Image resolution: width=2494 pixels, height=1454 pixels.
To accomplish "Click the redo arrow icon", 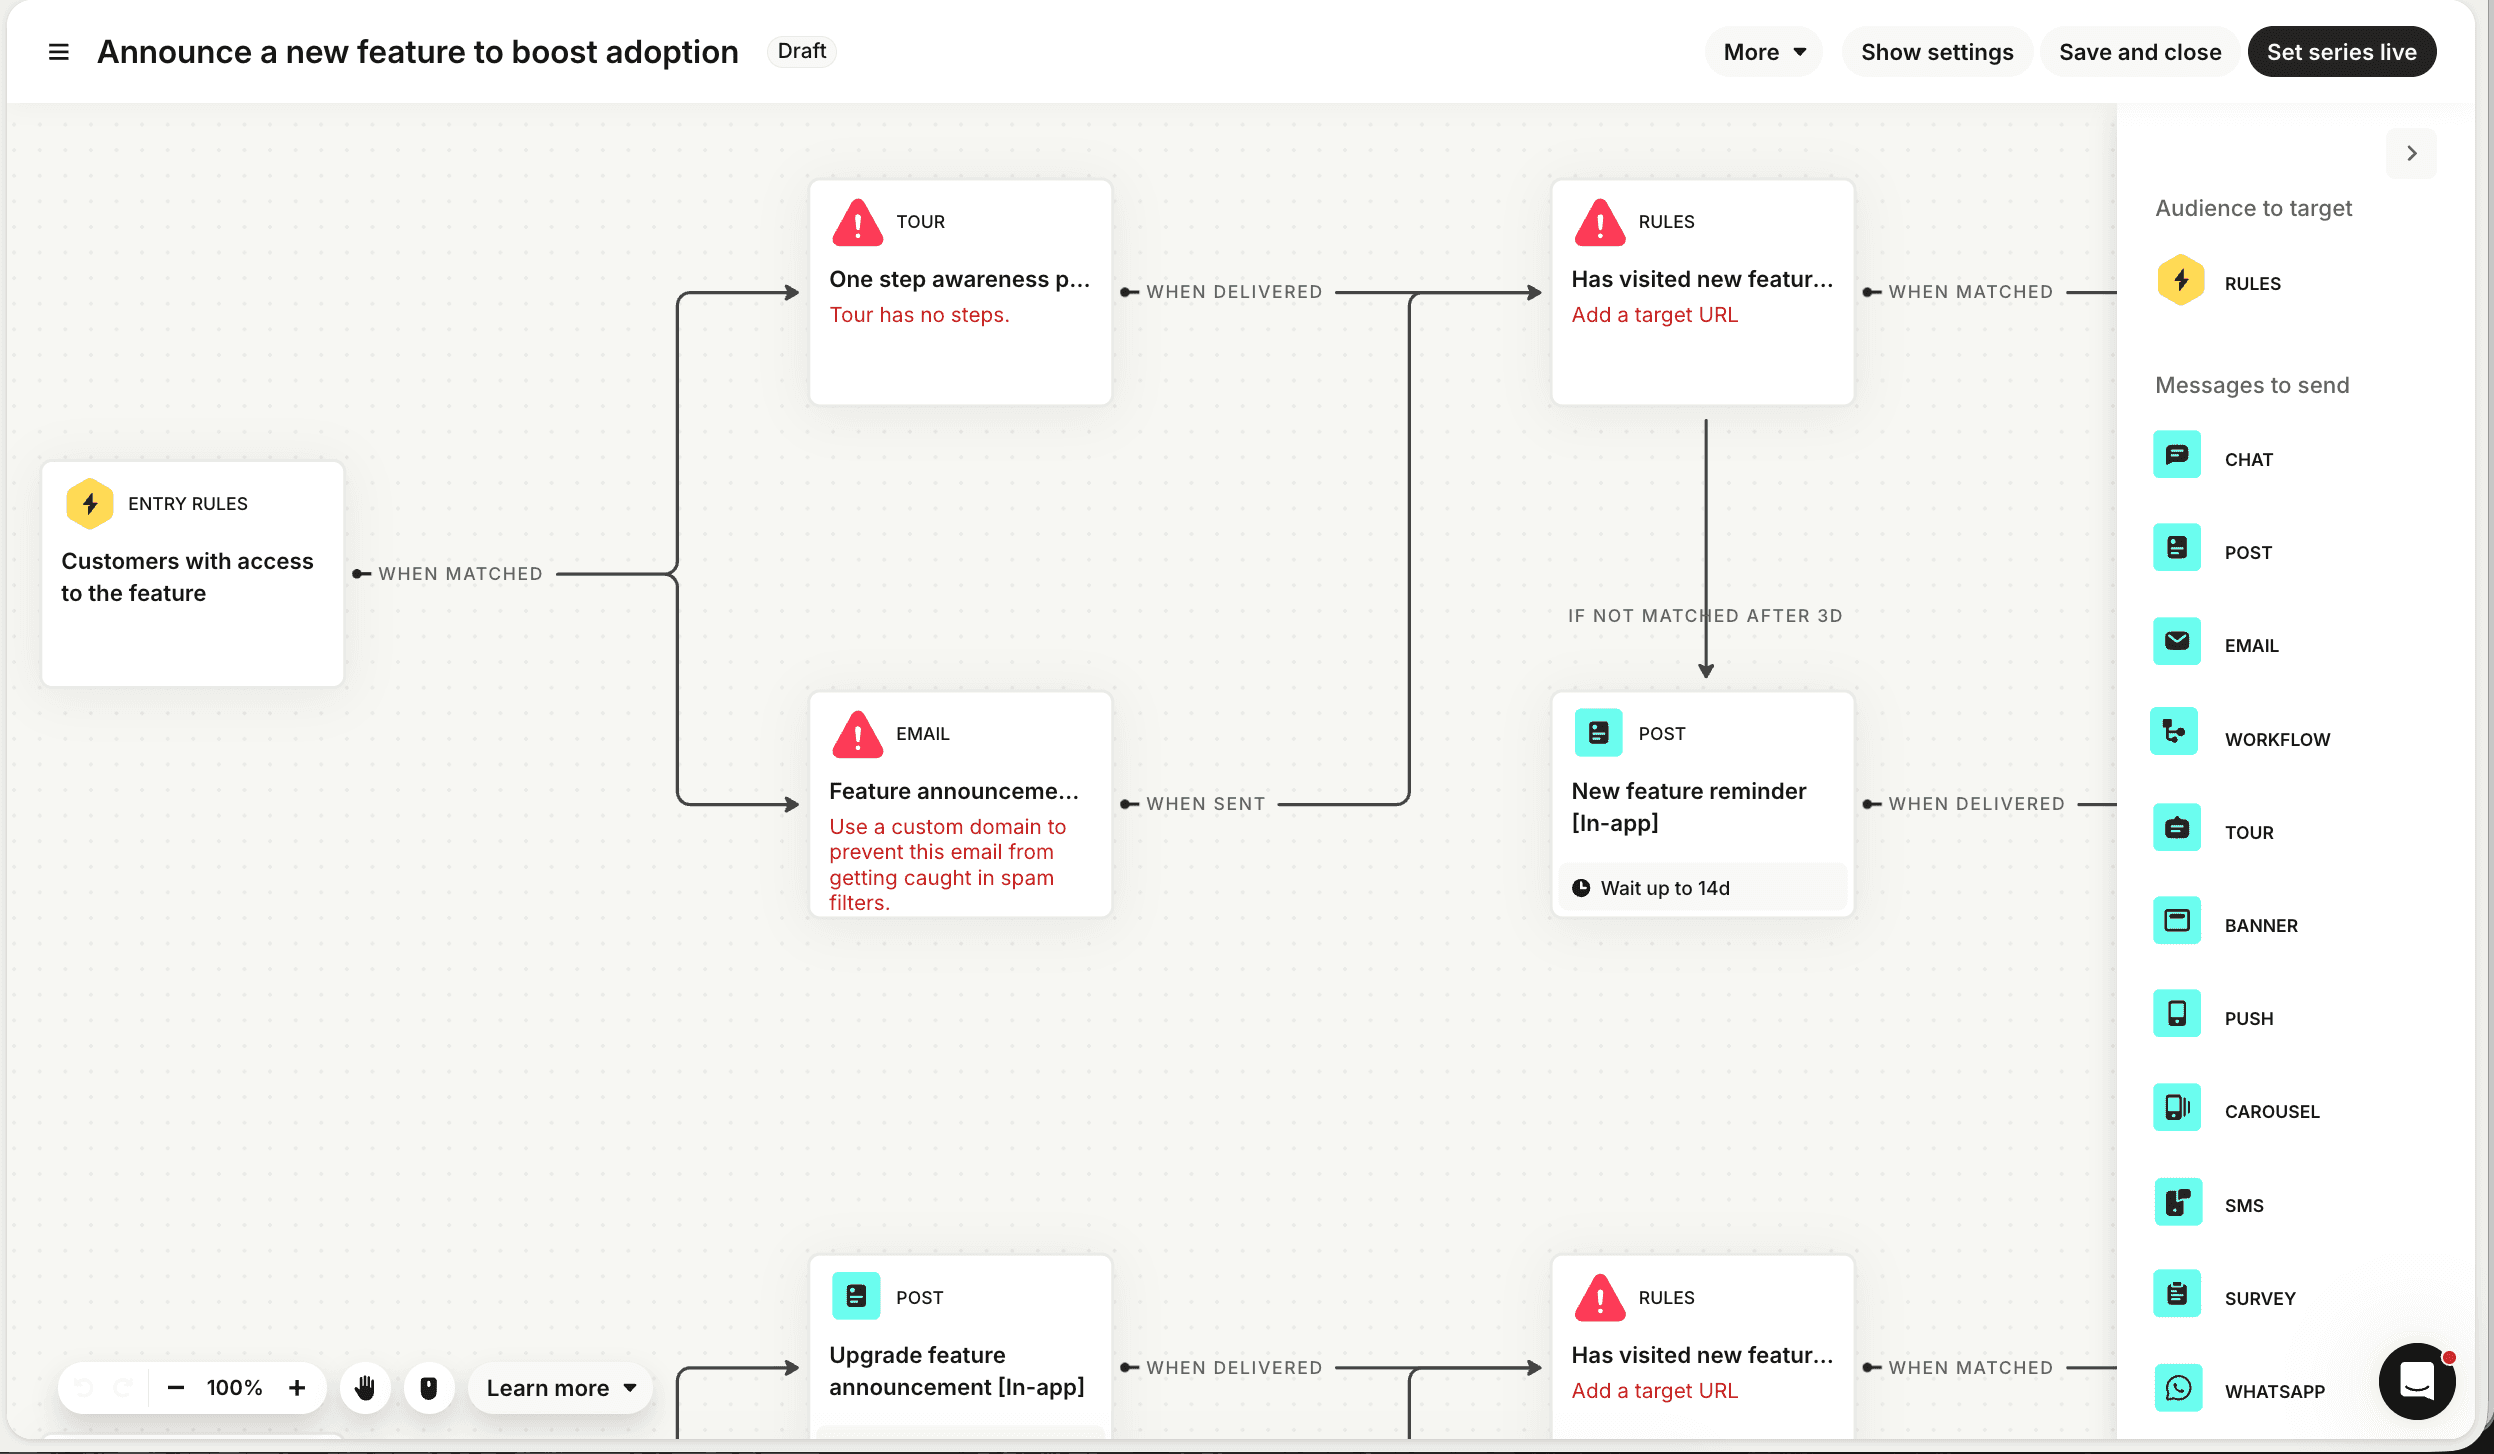I will (x=123, y=1388).
